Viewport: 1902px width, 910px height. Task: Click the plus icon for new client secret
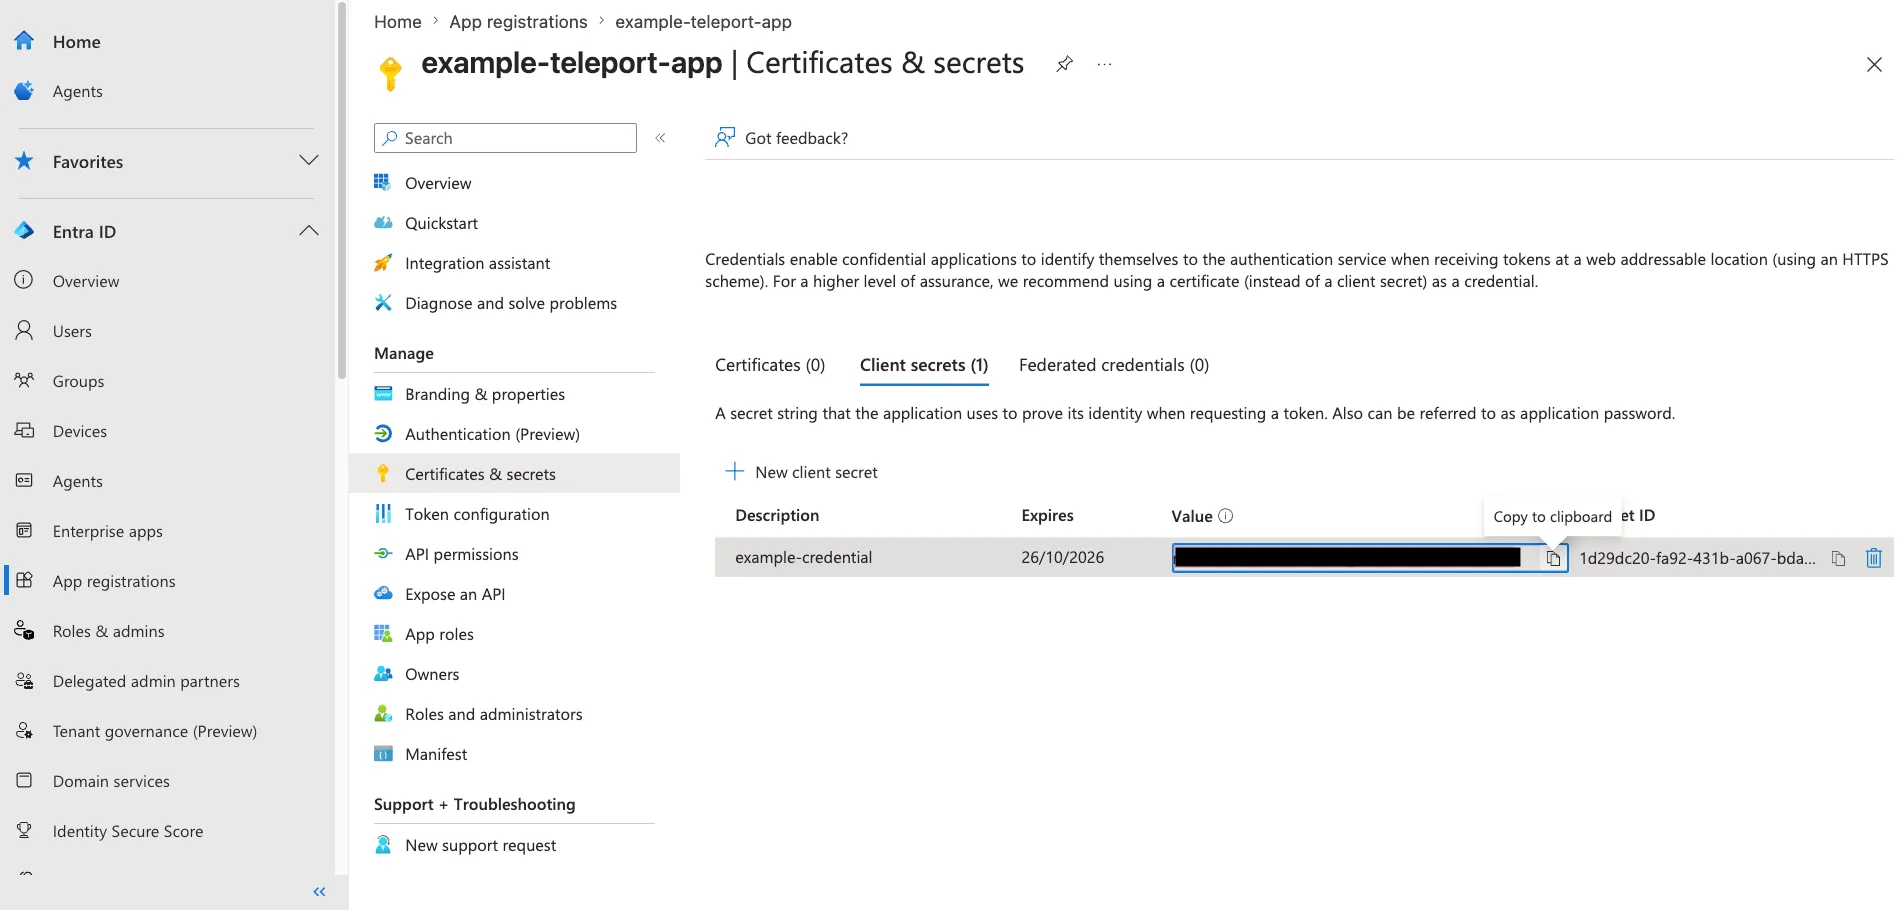click(735, 471)
